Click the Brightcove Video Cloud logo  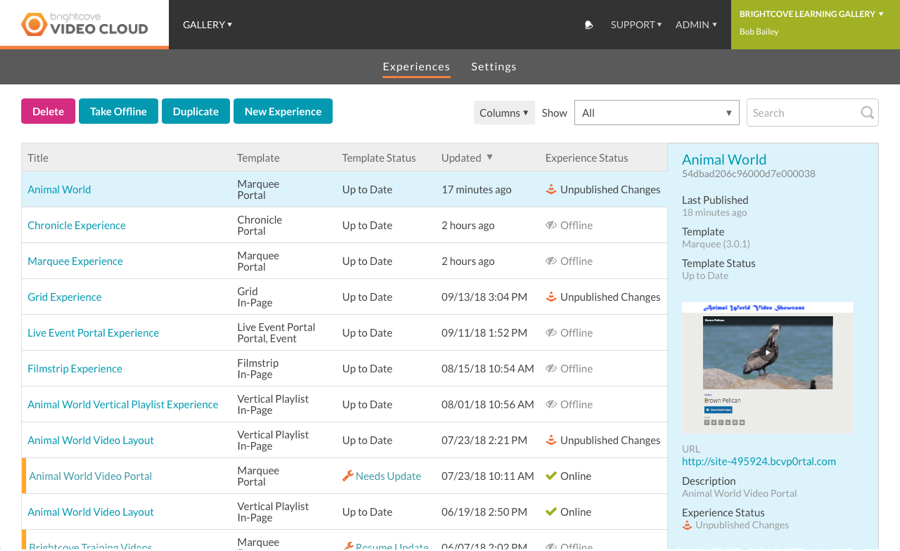(84, 24)
